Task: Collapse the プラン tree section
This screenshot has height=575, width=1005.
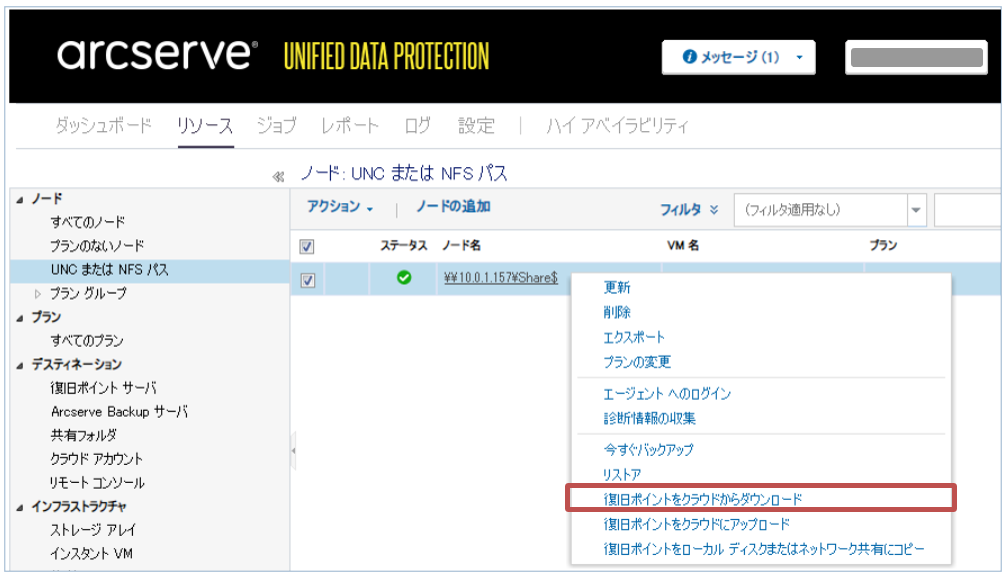Action: click(x=20, y=318)
